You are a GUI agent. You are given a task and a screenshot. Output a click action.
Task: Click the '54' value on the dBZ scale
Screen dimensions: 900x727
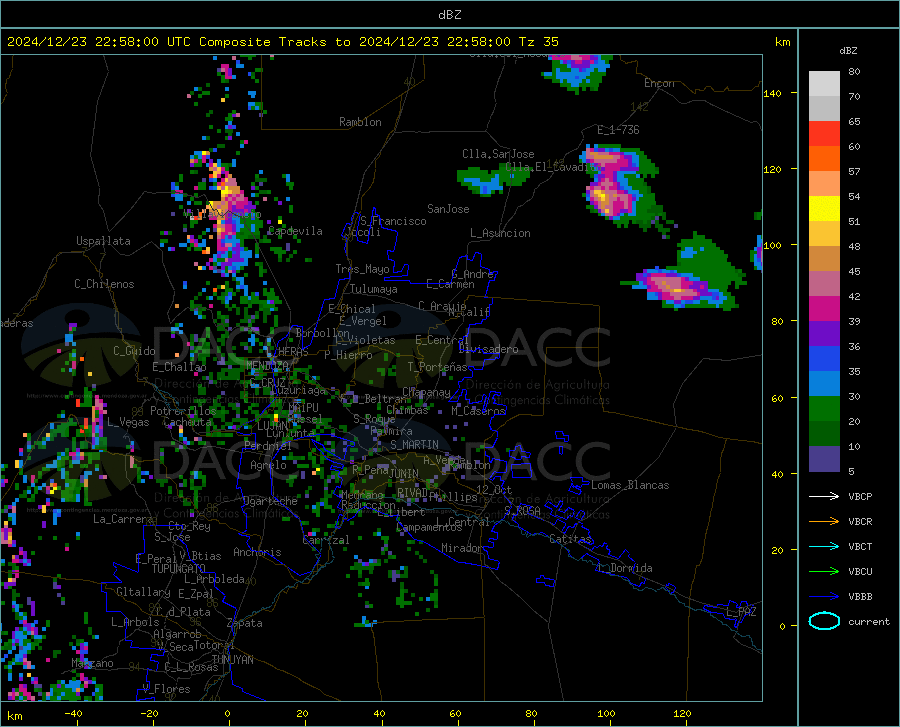pyautogui.click(x=854, y=197)
